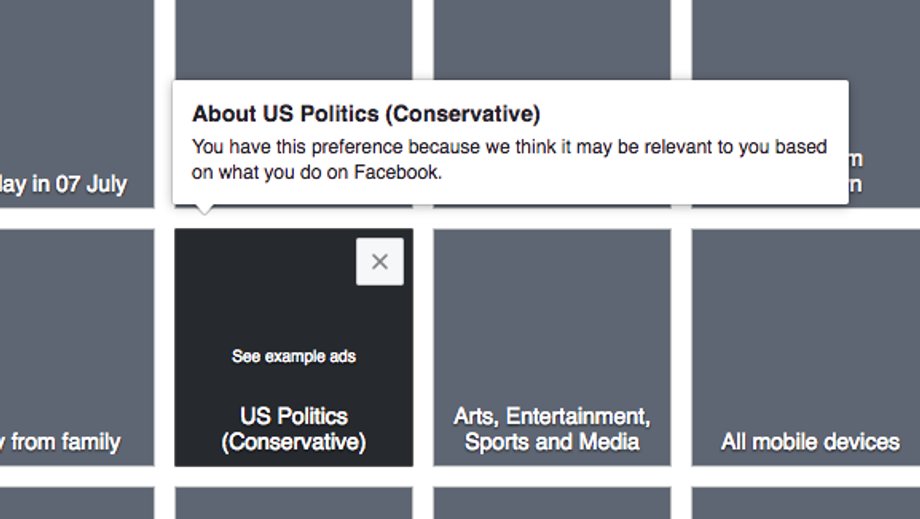Click the tooltip explanation text about your preference
This screenshot has height=519, width=920.
click(509, 159)
